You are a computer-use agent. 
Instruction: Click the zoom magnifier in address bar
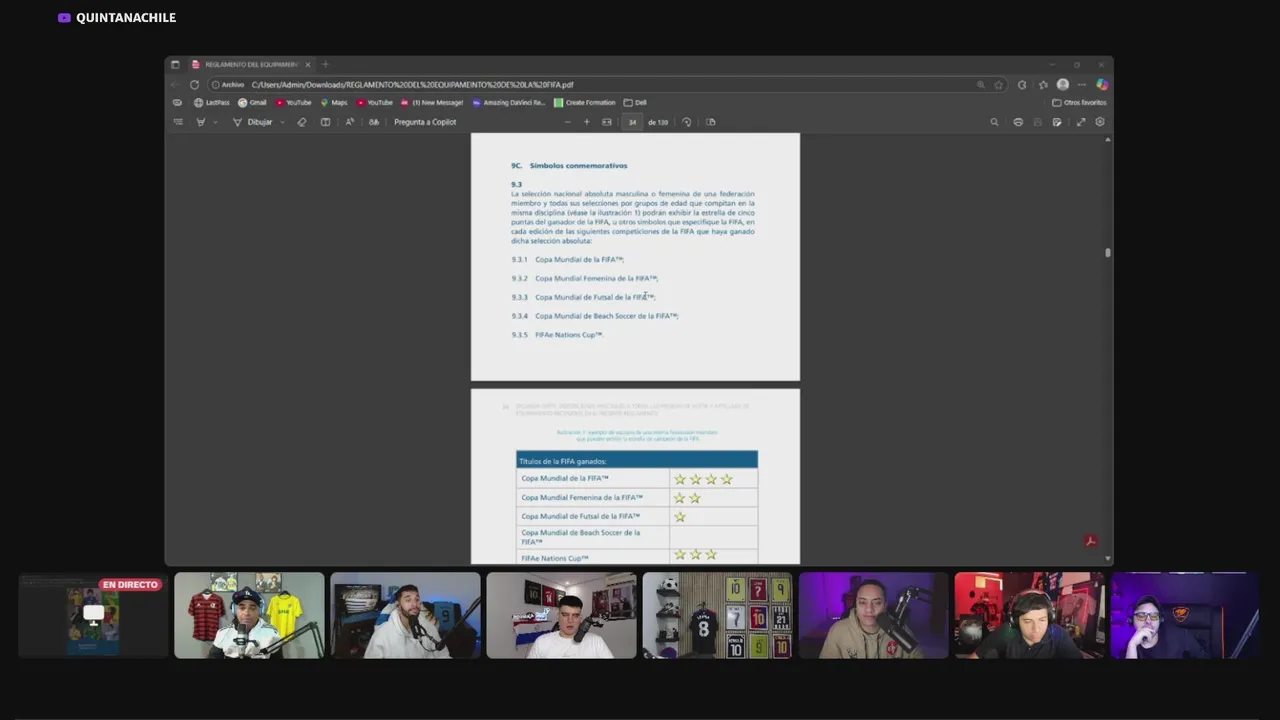coord(981,85)
